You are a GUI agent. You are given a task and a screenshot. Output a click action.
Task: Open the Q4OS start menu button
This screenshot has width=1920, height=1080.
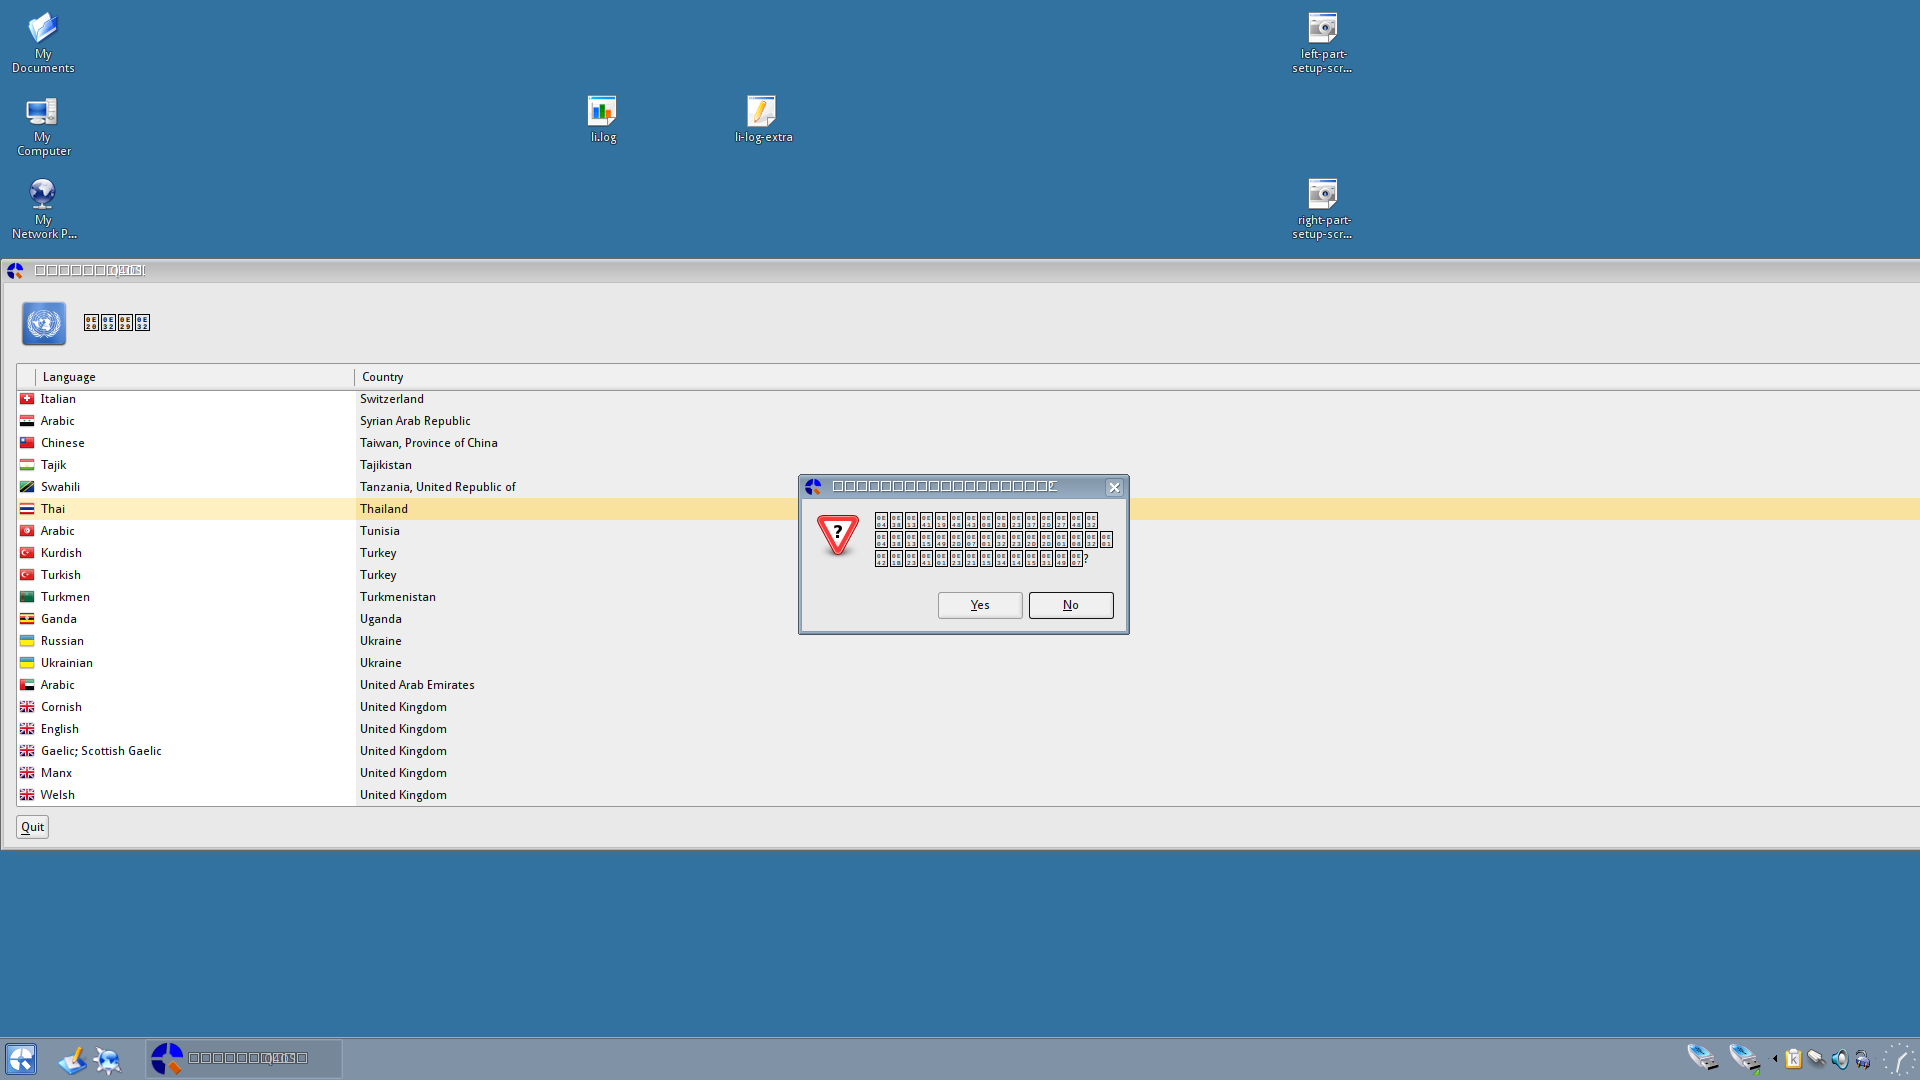coord(21,1059)
